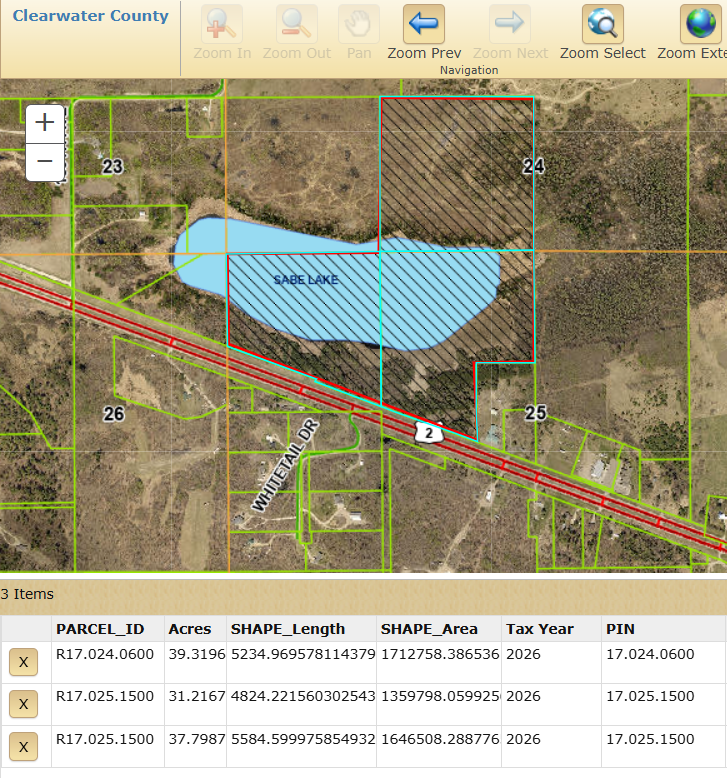Click the Sabe Lake label on map

pyautogui.click(x=306, y=280)
